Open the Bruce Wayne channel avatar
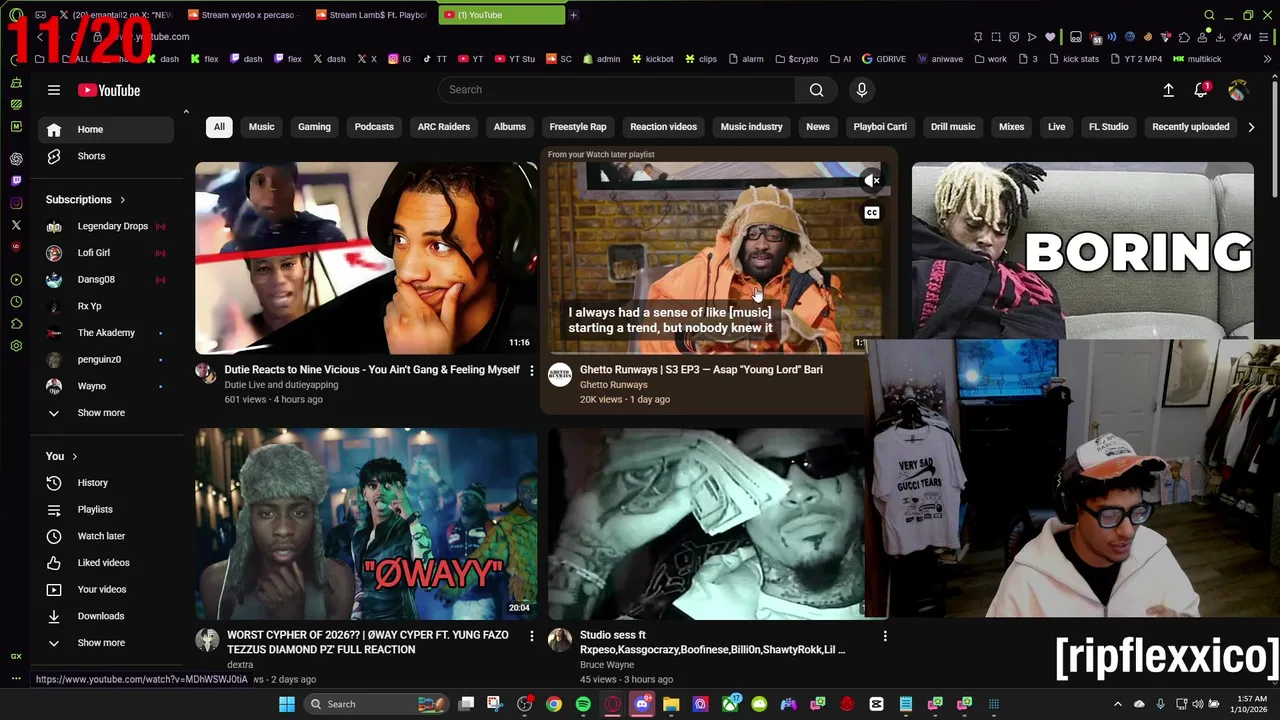Screen dimensions: 1280x720 [560, 640]
